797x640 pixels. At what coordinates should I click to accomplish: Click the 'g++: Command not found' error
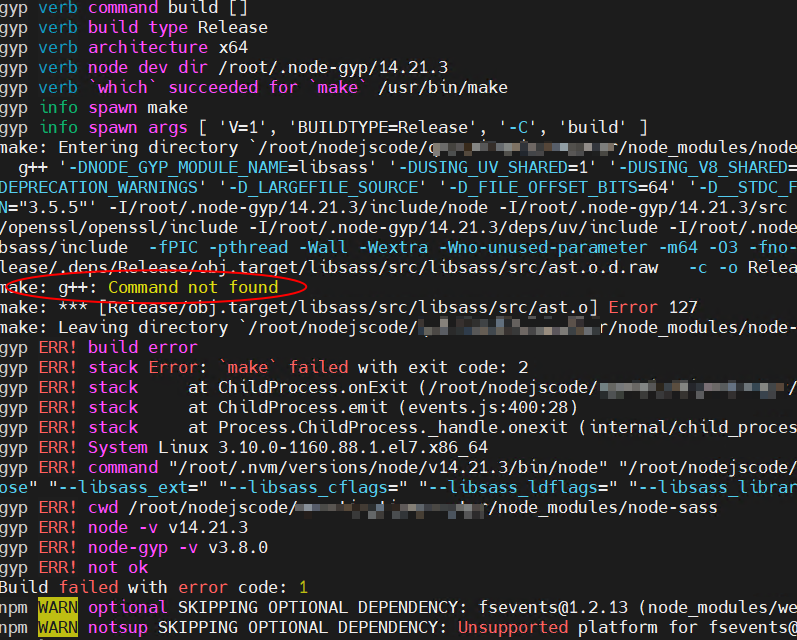point(168,288)
